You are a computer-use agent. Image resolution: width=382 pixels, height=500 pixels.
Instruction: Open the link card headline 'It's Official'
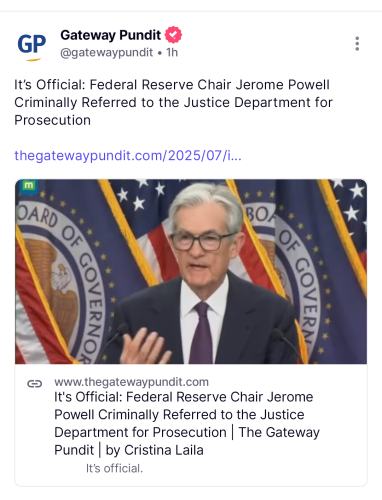[x=187, y=423]
